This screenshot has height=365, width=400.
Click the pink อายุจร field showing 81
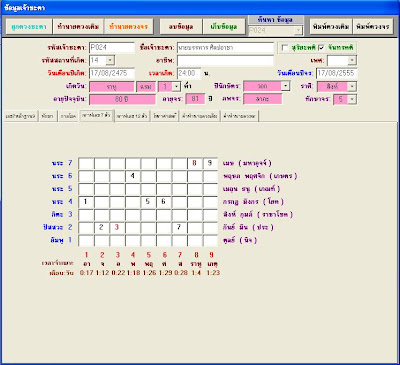[195, 99]
